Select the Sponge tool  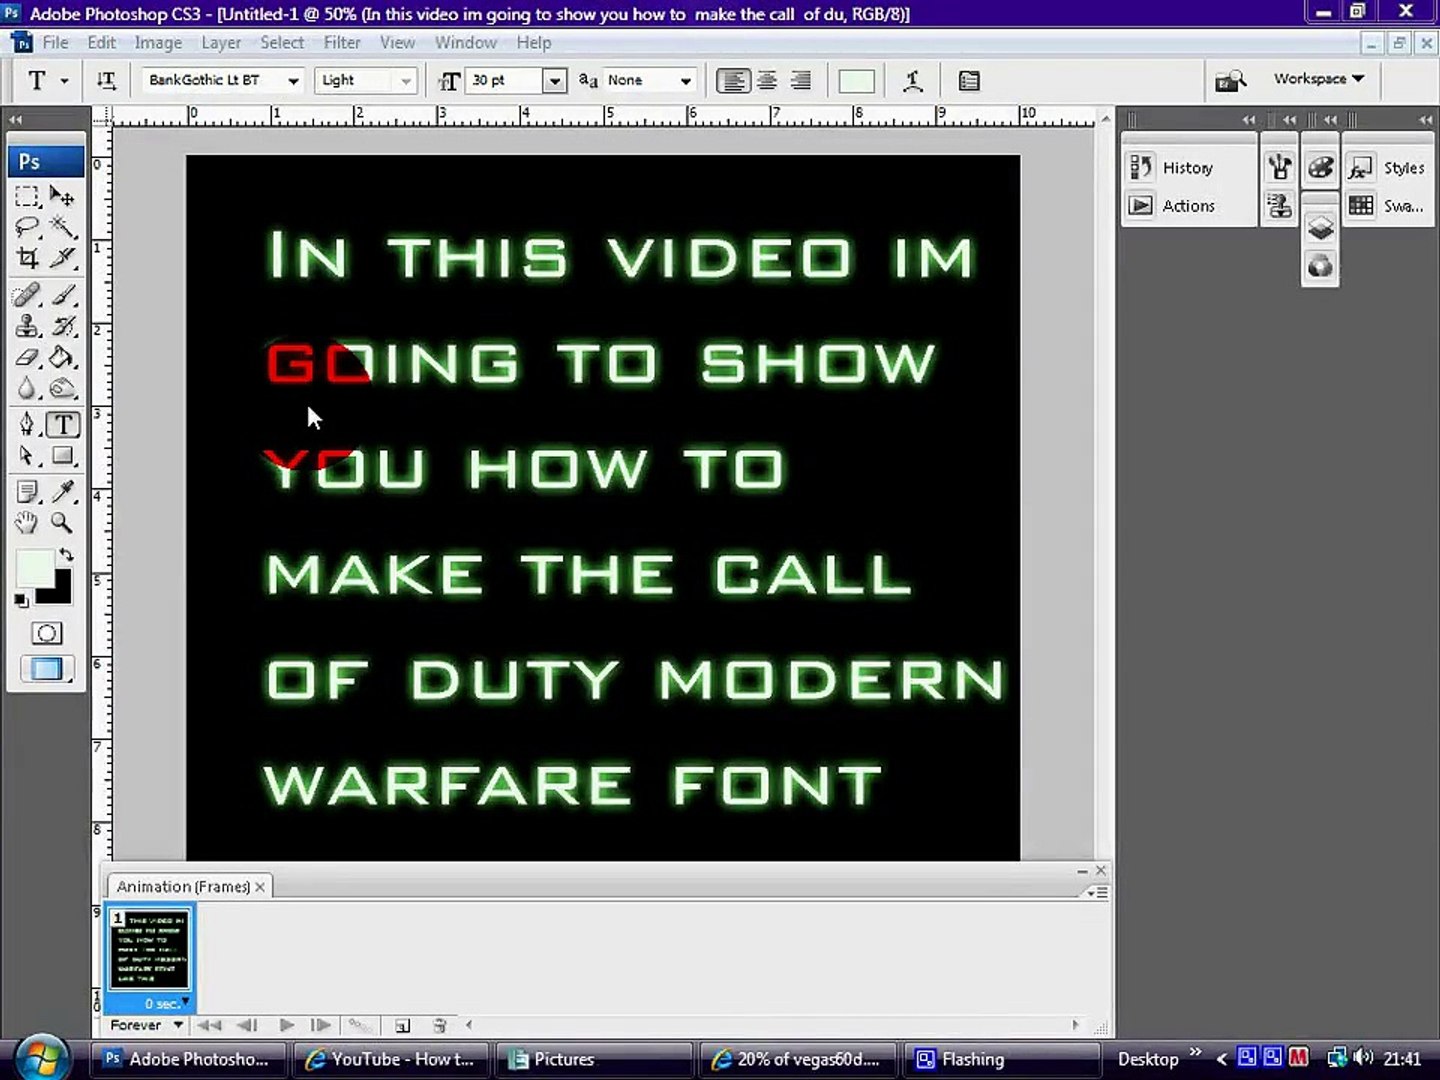62,388
